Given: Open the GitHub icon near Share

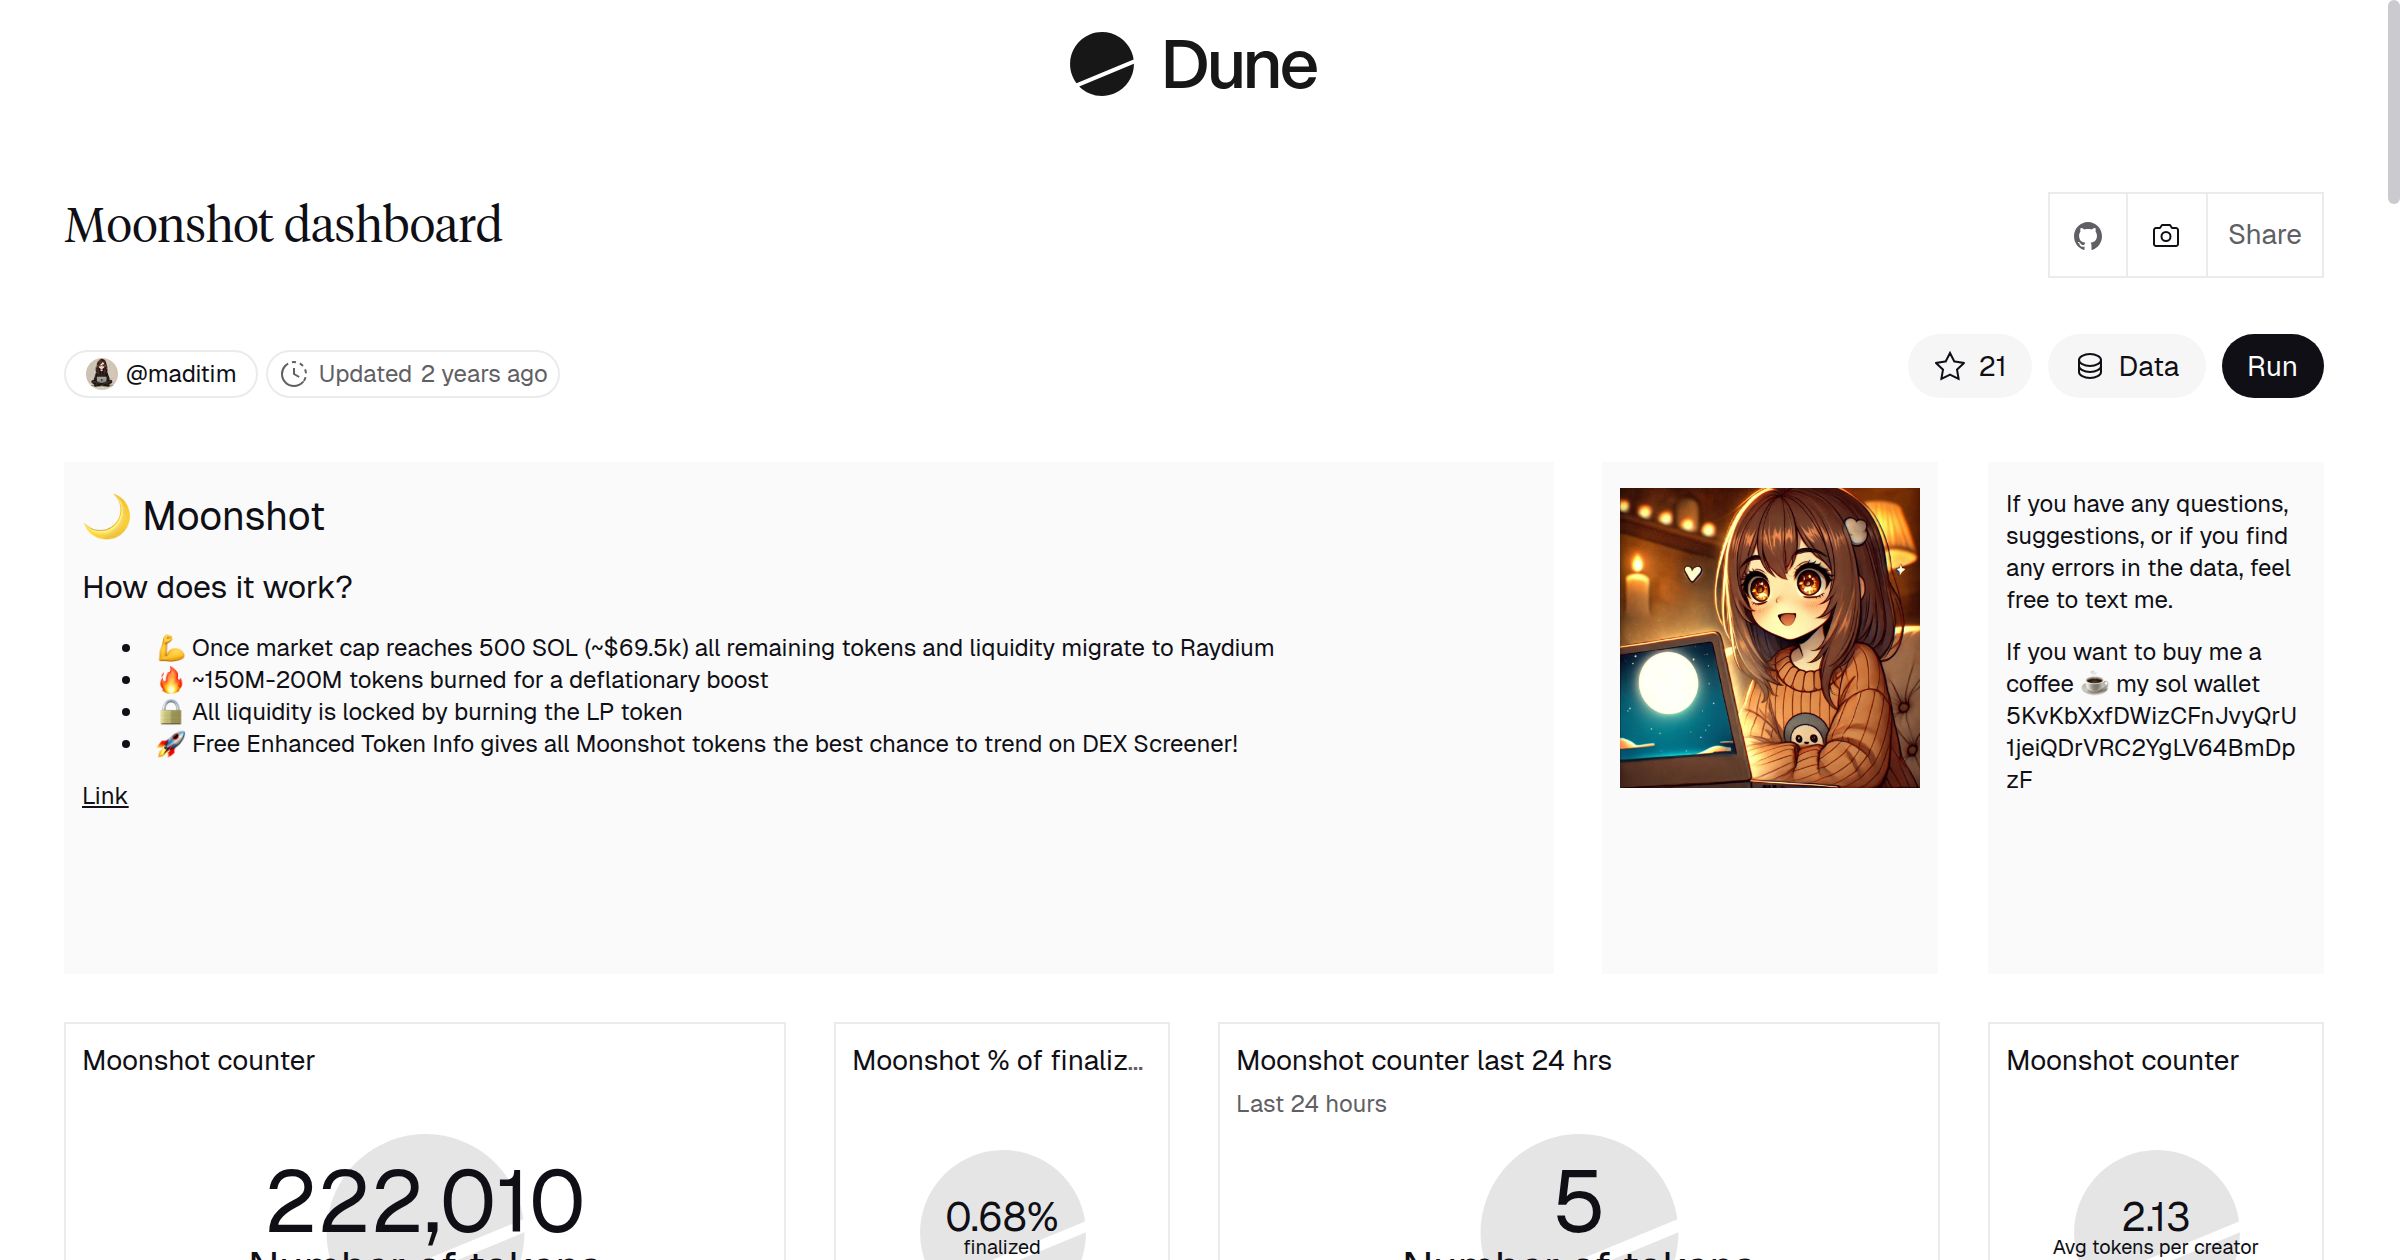Looking at the screenshot, I should tap(2087, 234).
